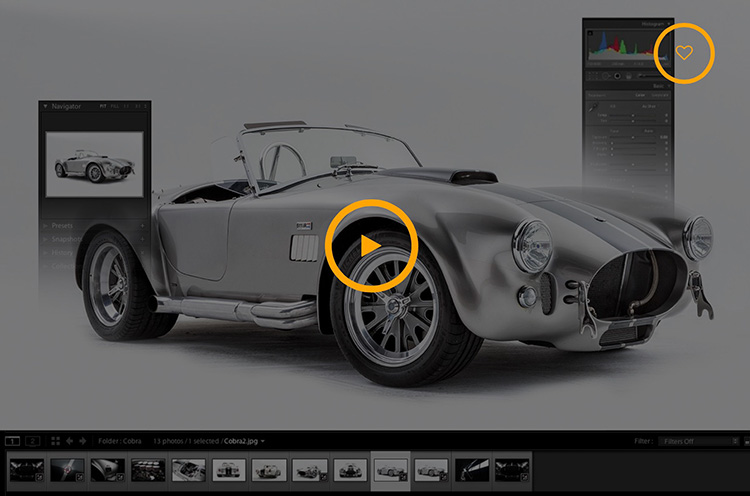Toggle the second window display button 2
Screen dimensions: 750x496
coord(33,440)
